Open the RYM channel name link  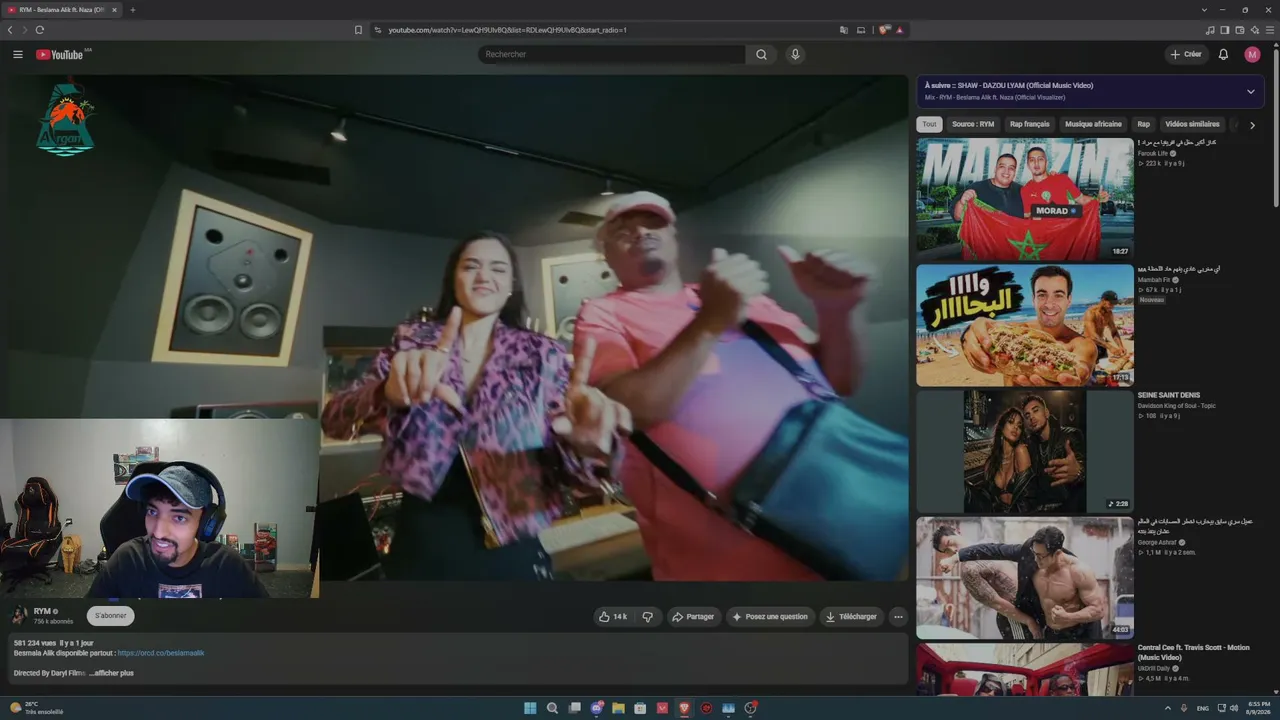coord(42,611)
